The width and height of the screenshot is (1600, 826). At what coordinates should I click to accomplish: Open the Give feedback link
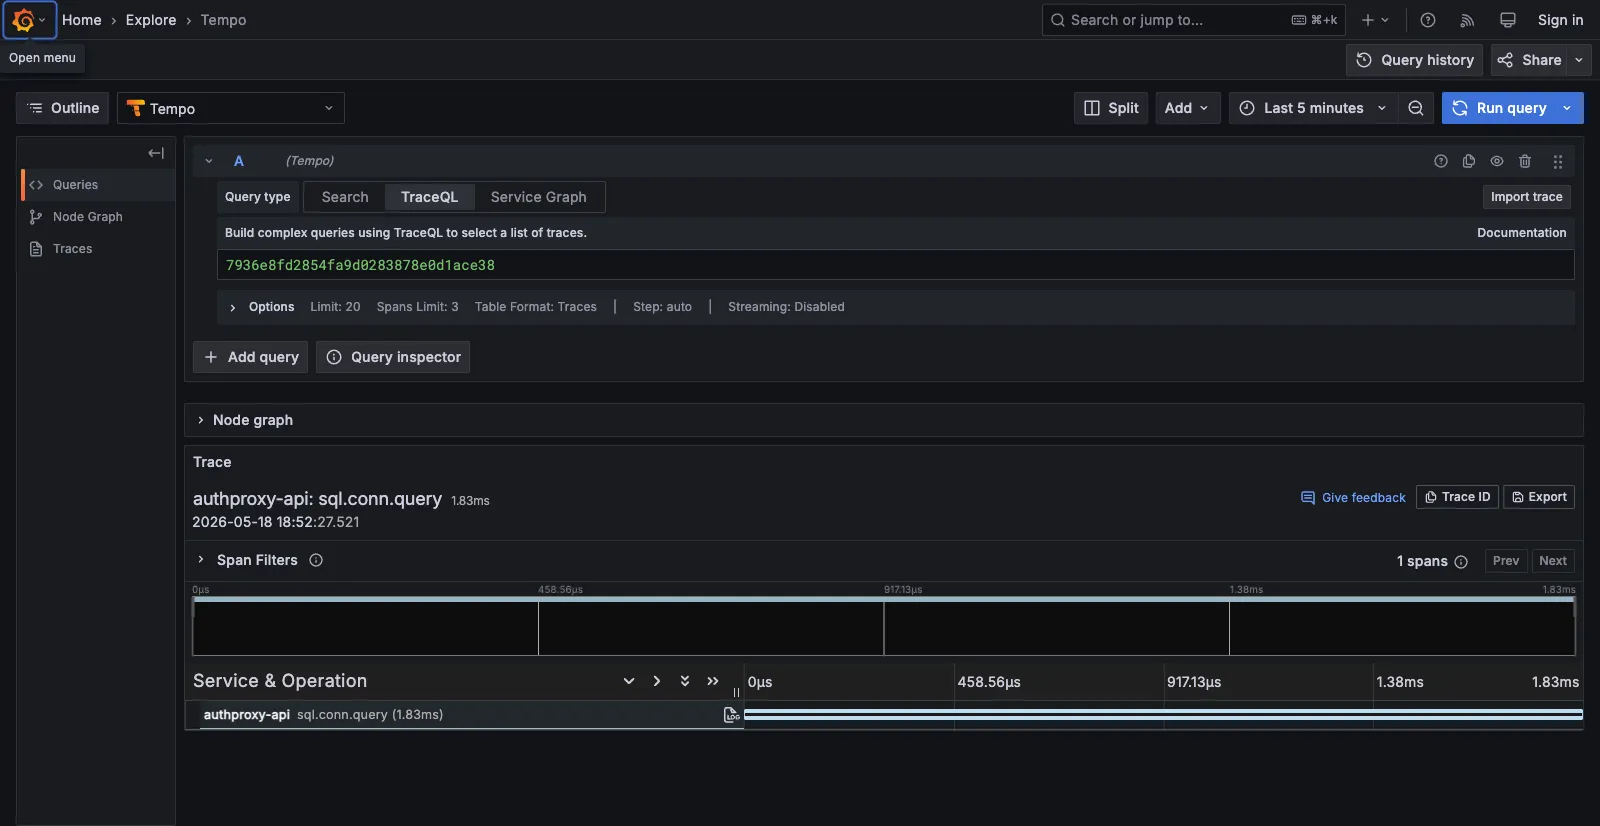click(x=1353, y=497)
